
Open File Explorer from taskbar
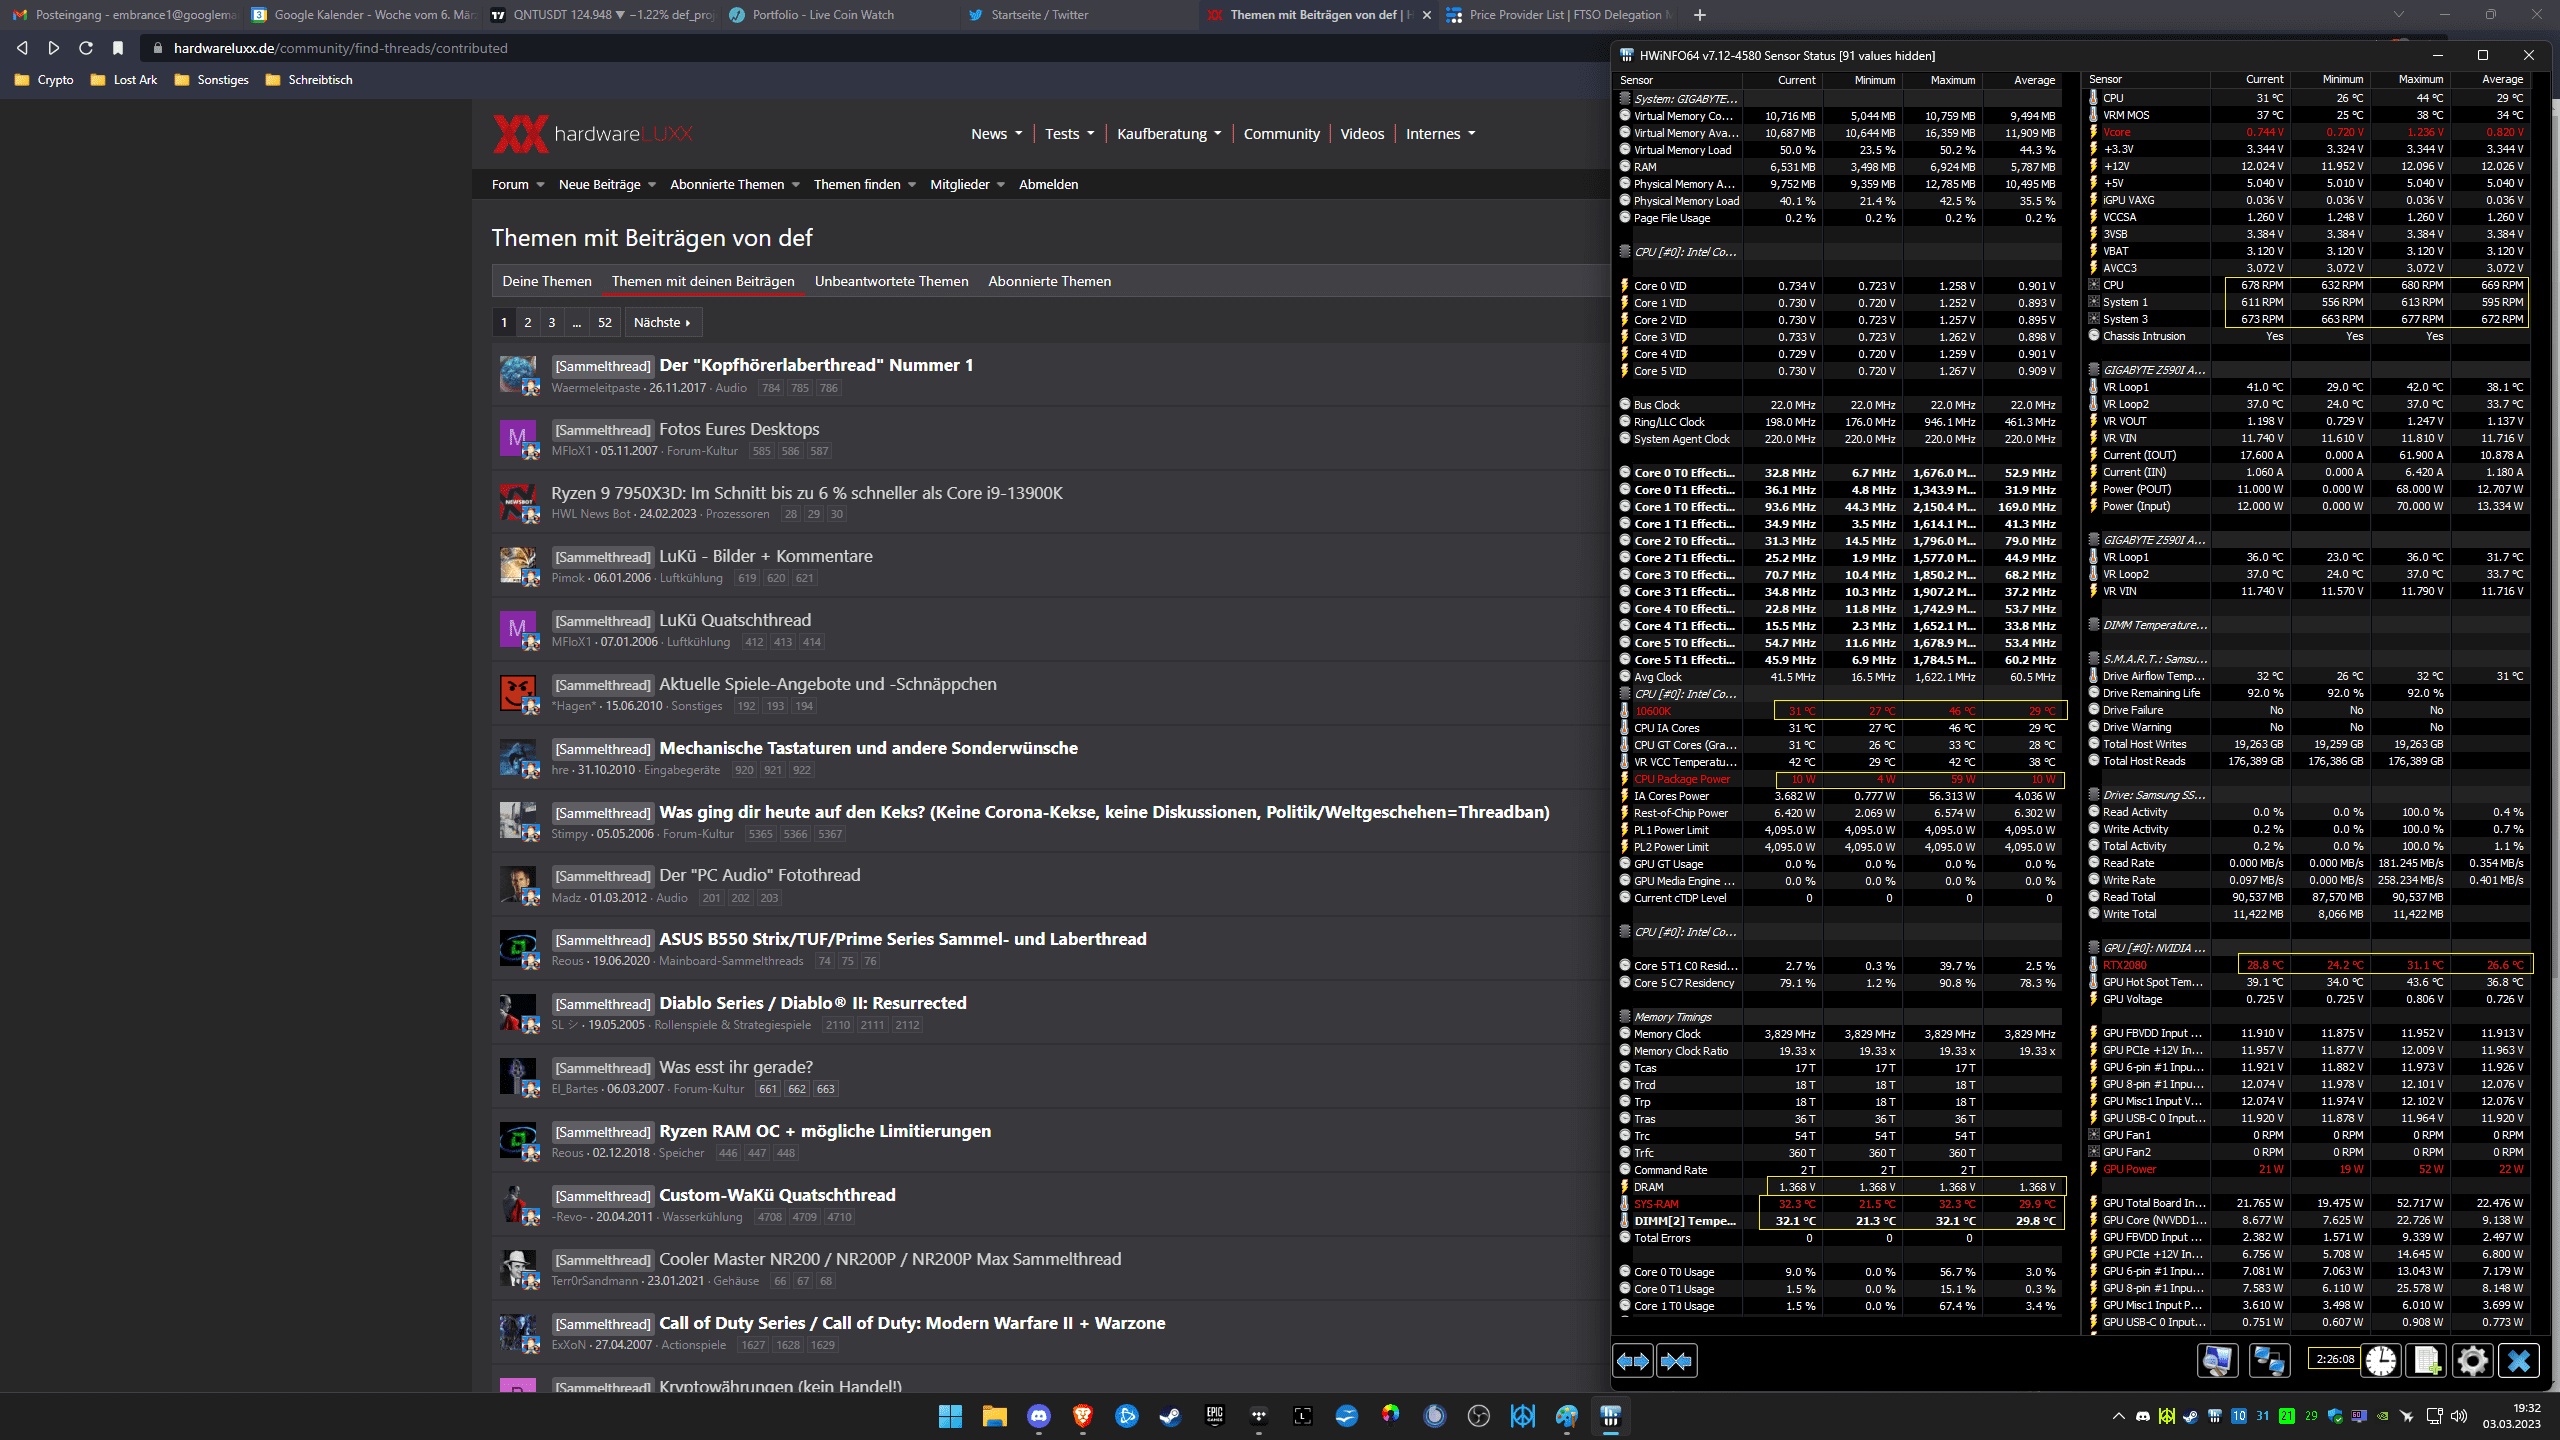[x=994, y=1416]
